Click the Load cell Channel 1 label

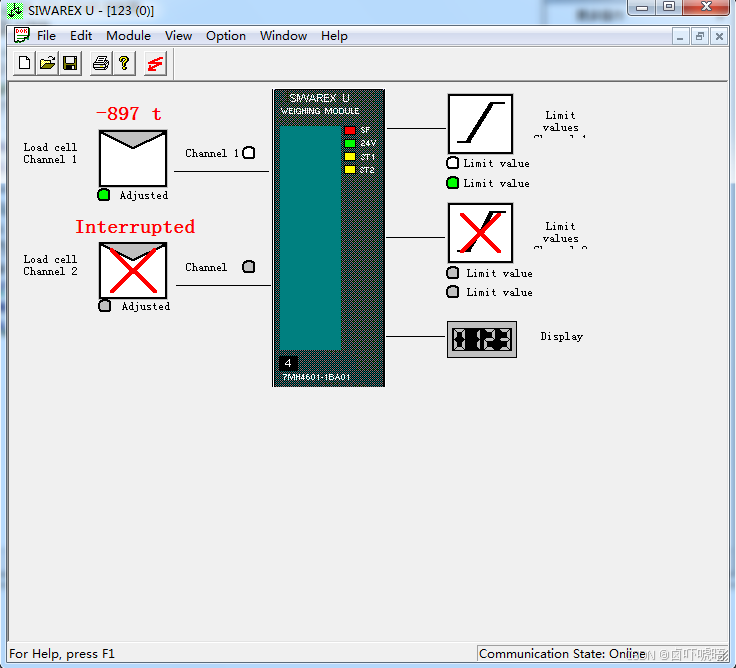50,154
